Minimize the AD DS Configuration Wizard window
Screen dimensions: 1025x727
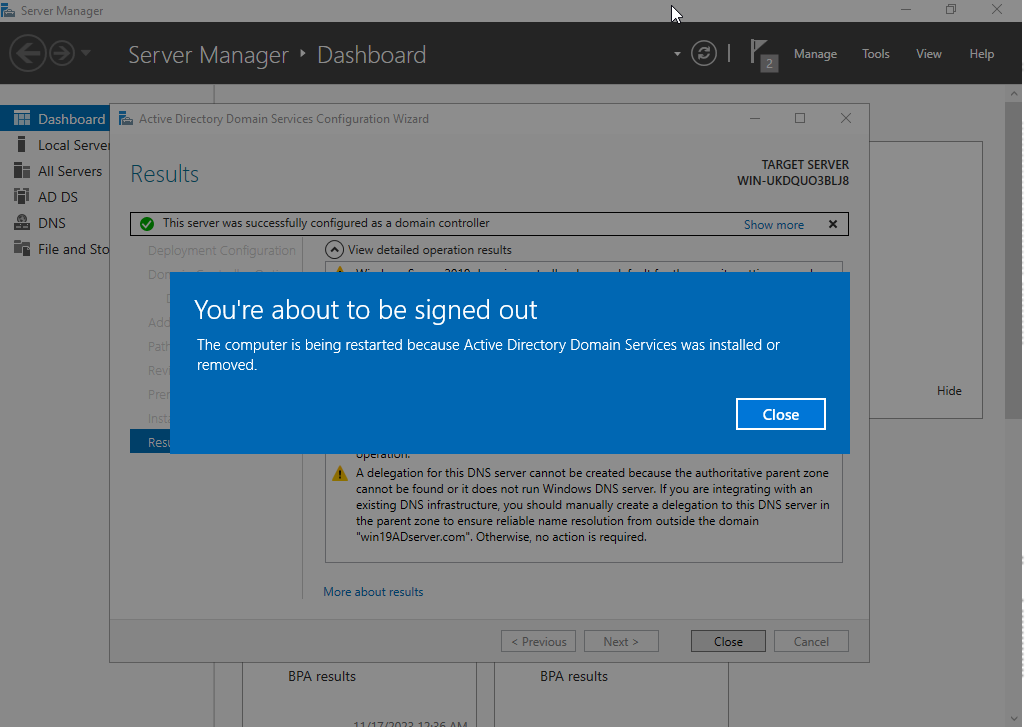click(x=754, y=118)
